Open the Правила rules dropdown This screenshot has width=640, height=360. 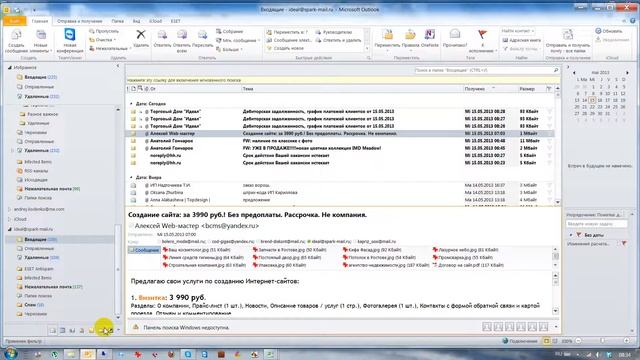coord(410,39)
